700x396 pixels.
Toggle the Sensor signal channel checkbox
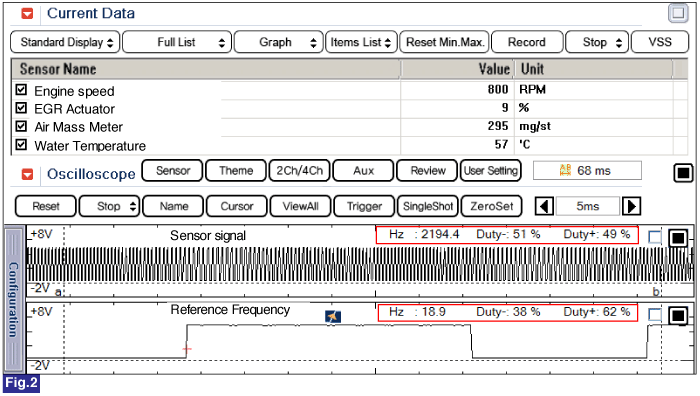(655, 237)
